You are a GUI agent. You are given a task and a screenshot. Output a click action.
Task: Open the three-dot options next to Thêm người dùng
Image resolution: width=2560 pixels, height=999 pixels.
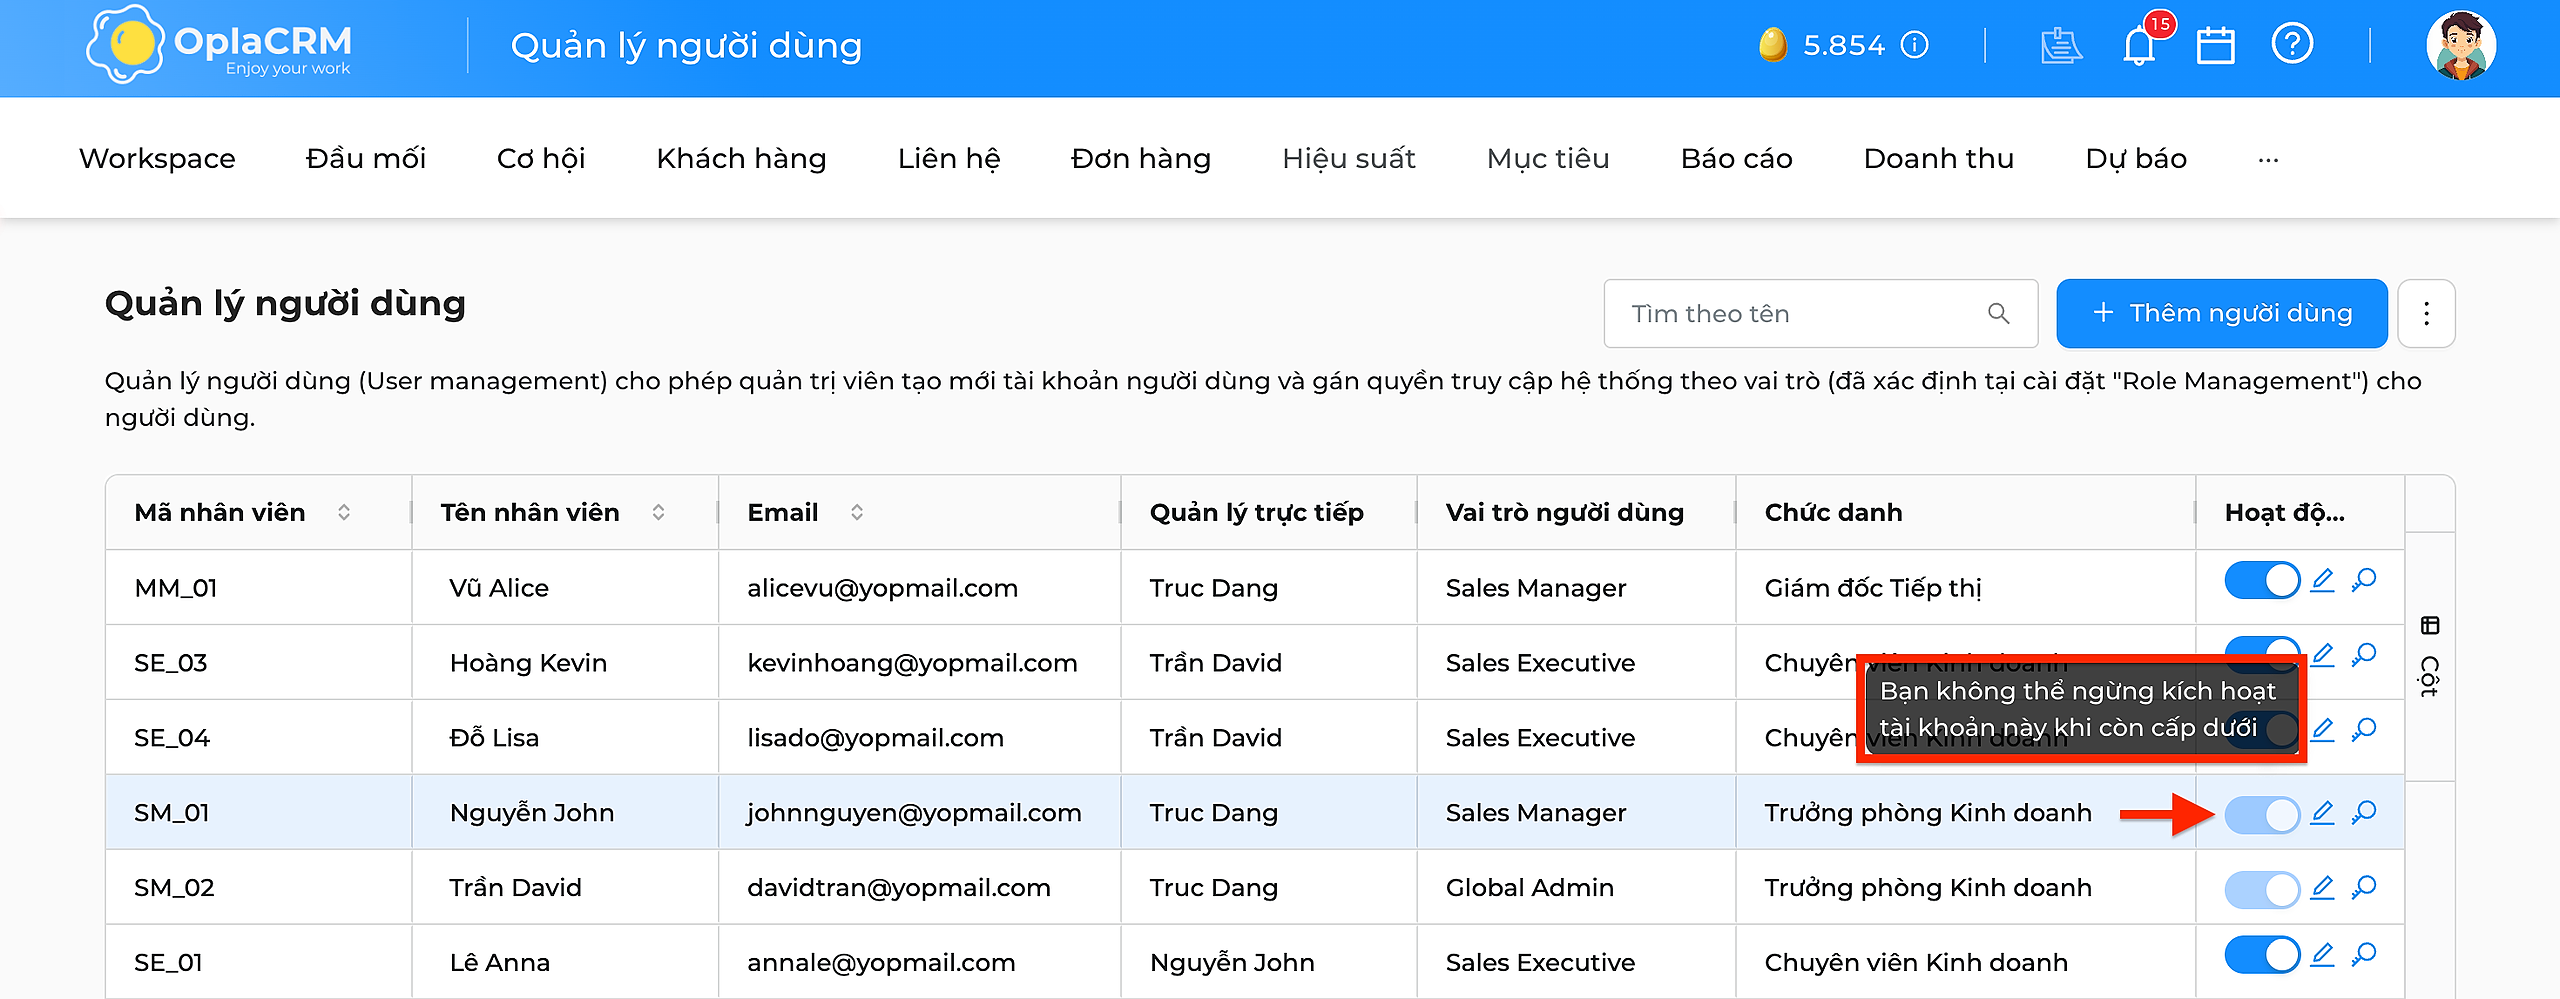point(2426,314)
